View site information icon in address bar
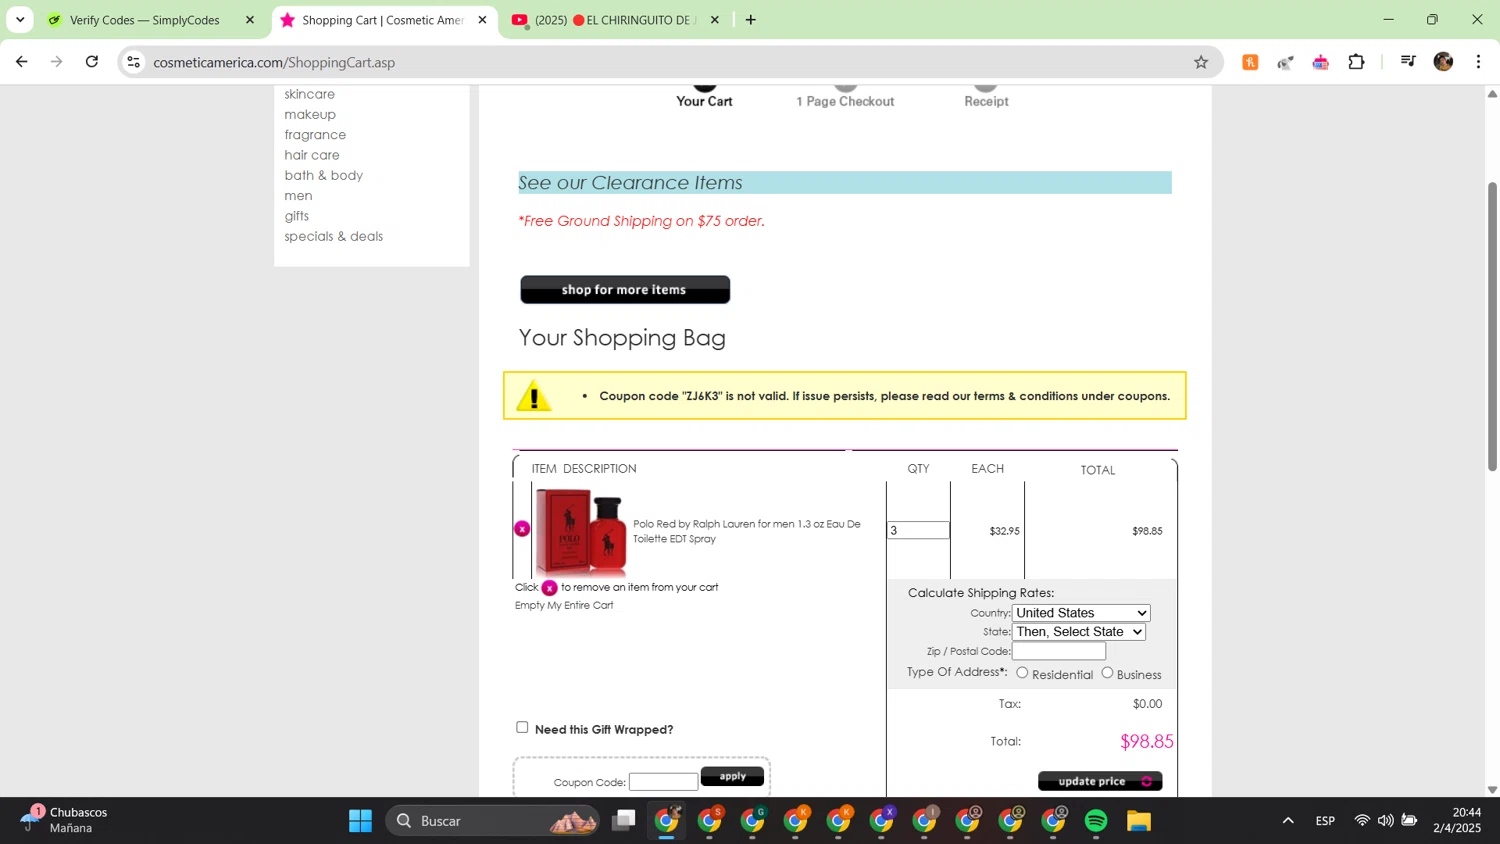 [134, 62]
